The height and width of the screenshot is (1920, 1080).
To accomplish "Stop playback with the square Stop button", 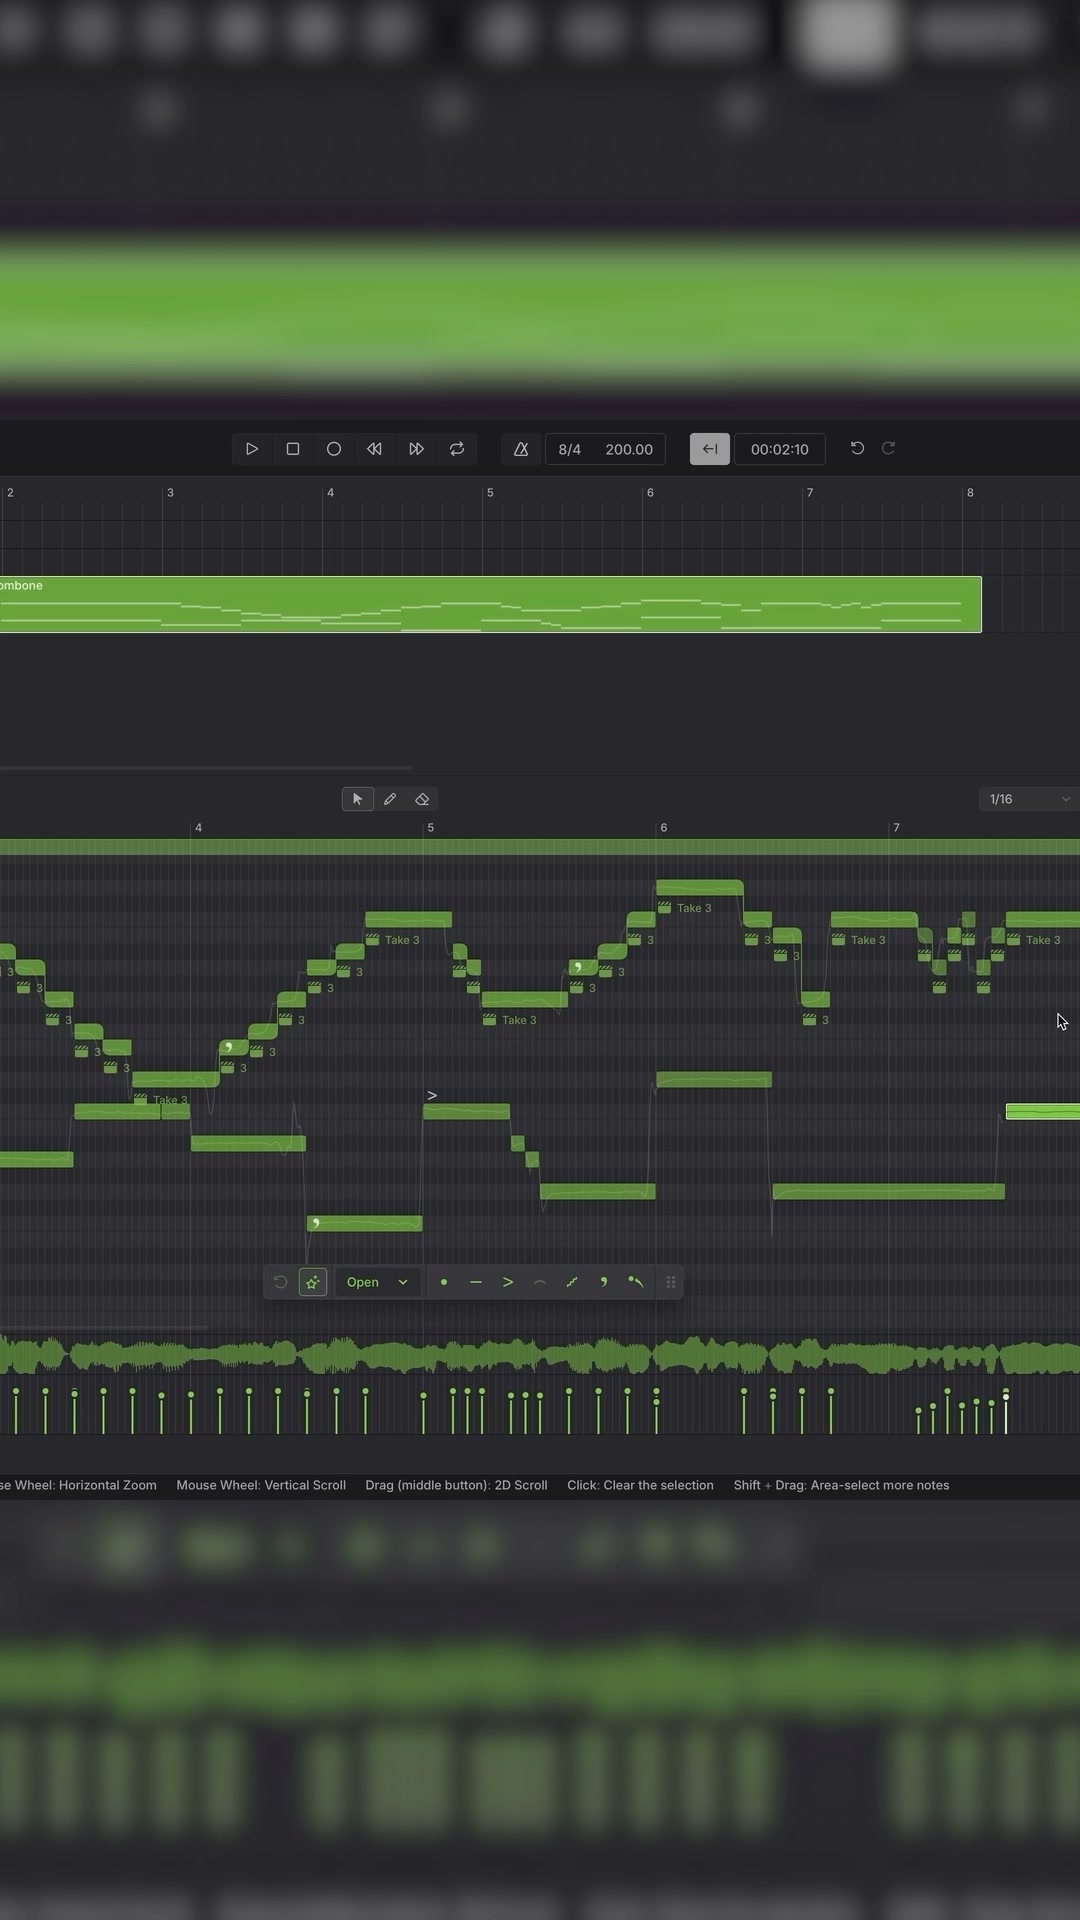I will [293, 449].
